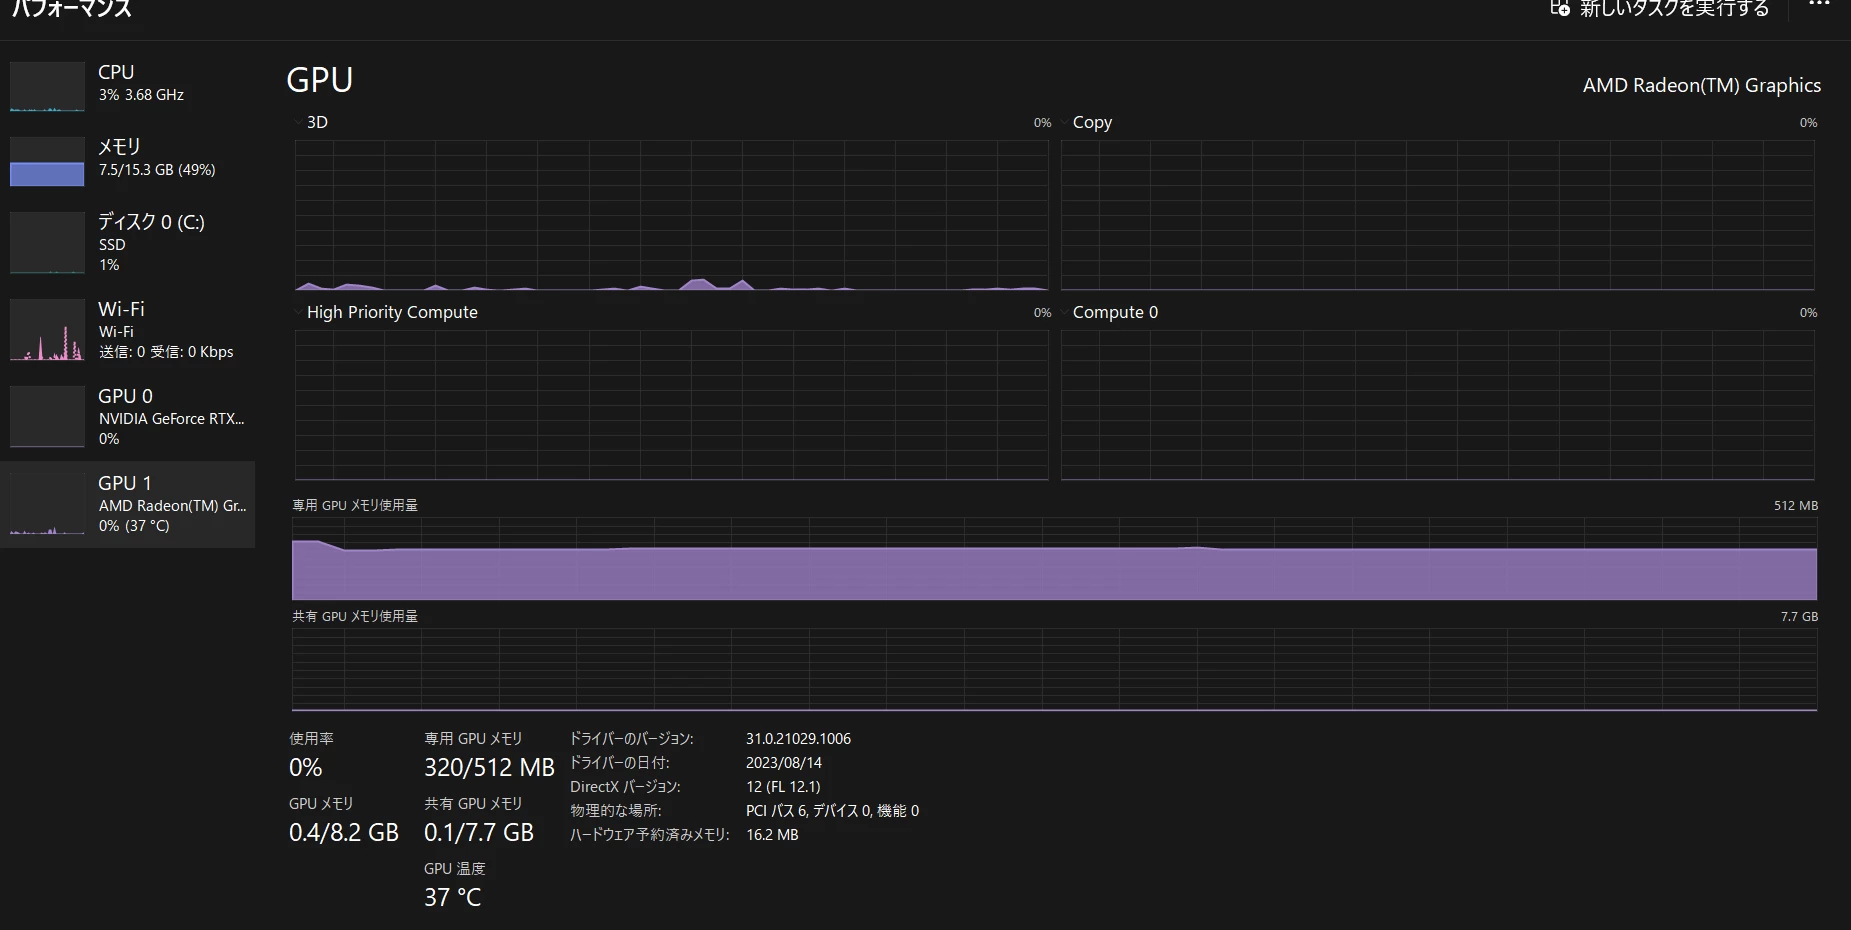Open the Copy engine graph dropdown
Viewport: 1851px width, 930px height.
1065,122
